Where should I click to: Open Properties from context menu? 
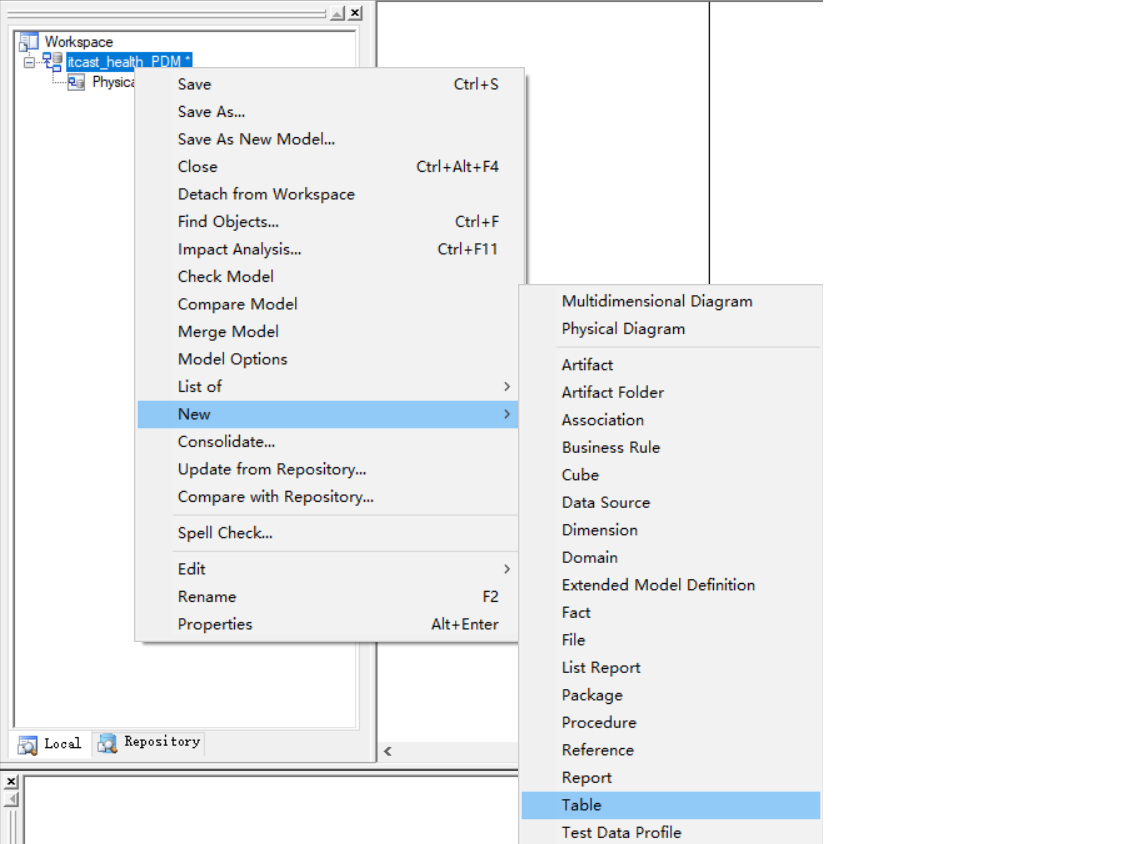(328, 624)
